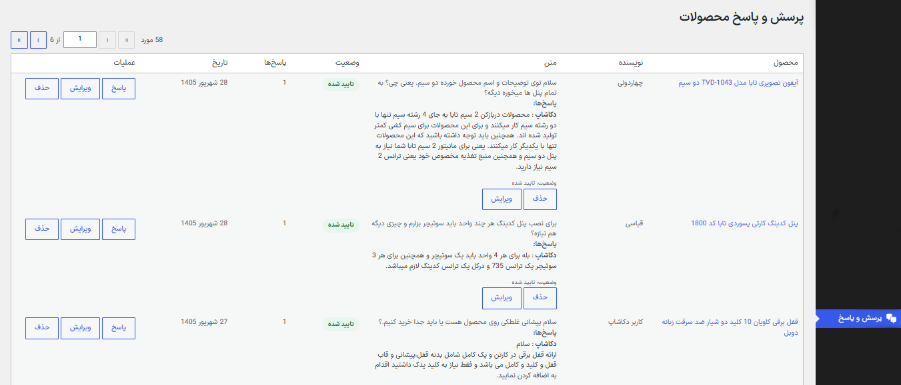Click the author name قیاسی
This screenshot has height=385, width=901.
635,224
